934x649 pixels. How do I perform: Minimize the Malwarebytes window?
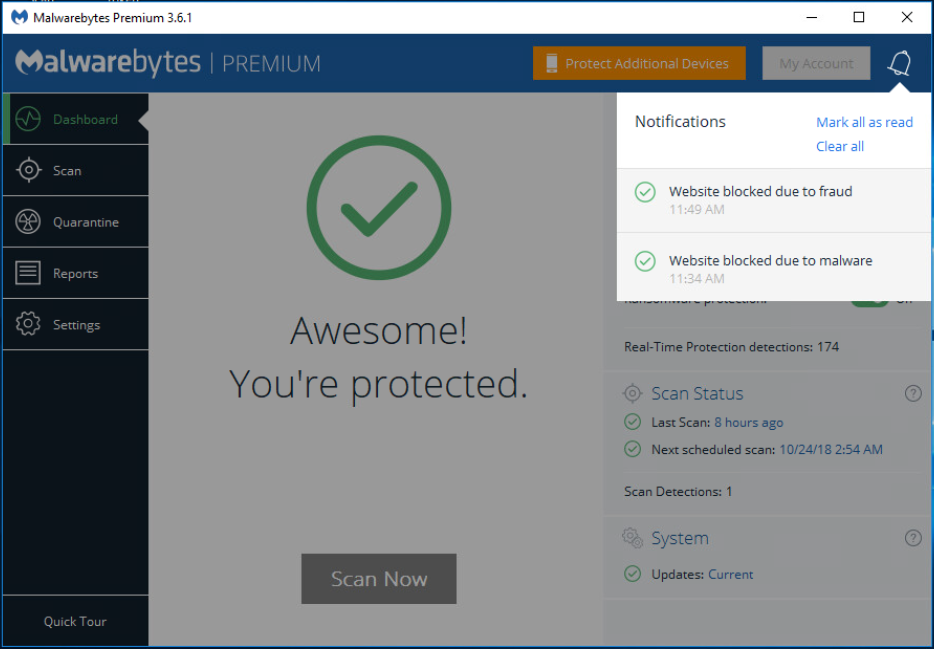811,17
